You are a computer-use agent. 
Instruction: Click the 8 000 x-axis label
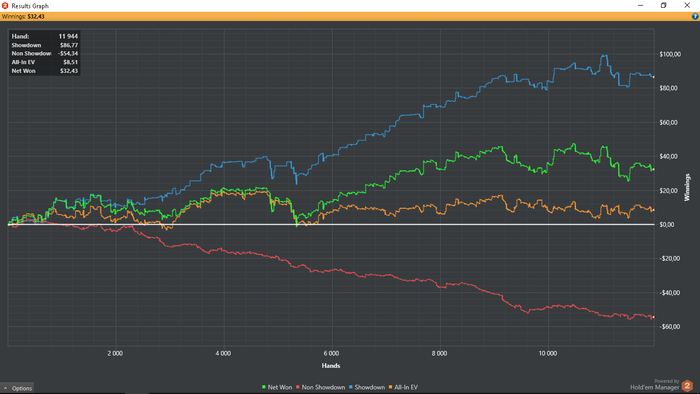tap(439, 353)
